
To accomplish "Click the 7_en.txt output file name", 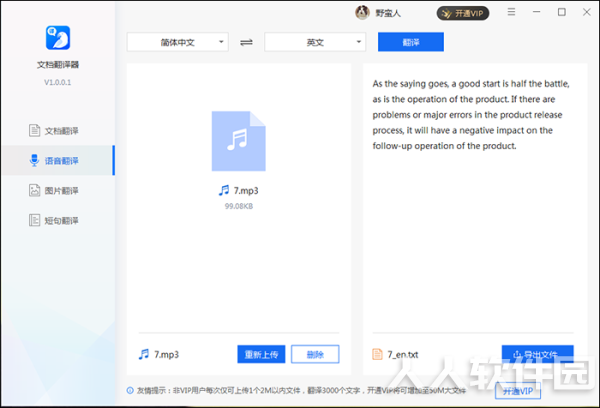I will [403, 354].
